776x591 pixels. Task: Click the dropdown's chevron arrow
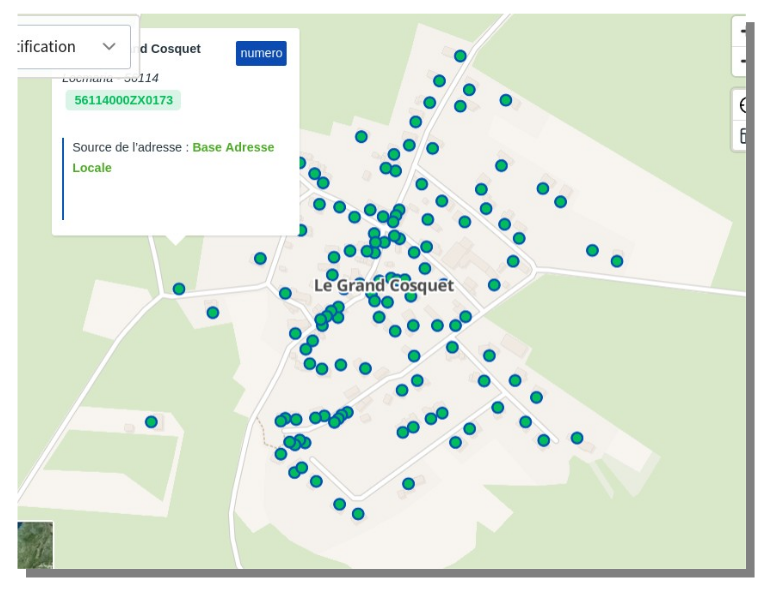click(109, 47)
